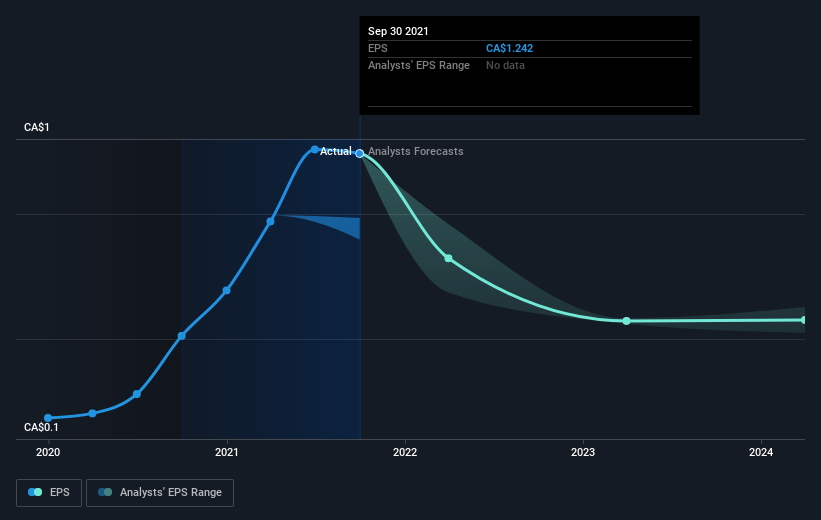
Task: Toggle the Analysts' EPS Range legend
Action: [x=161, y=493]
